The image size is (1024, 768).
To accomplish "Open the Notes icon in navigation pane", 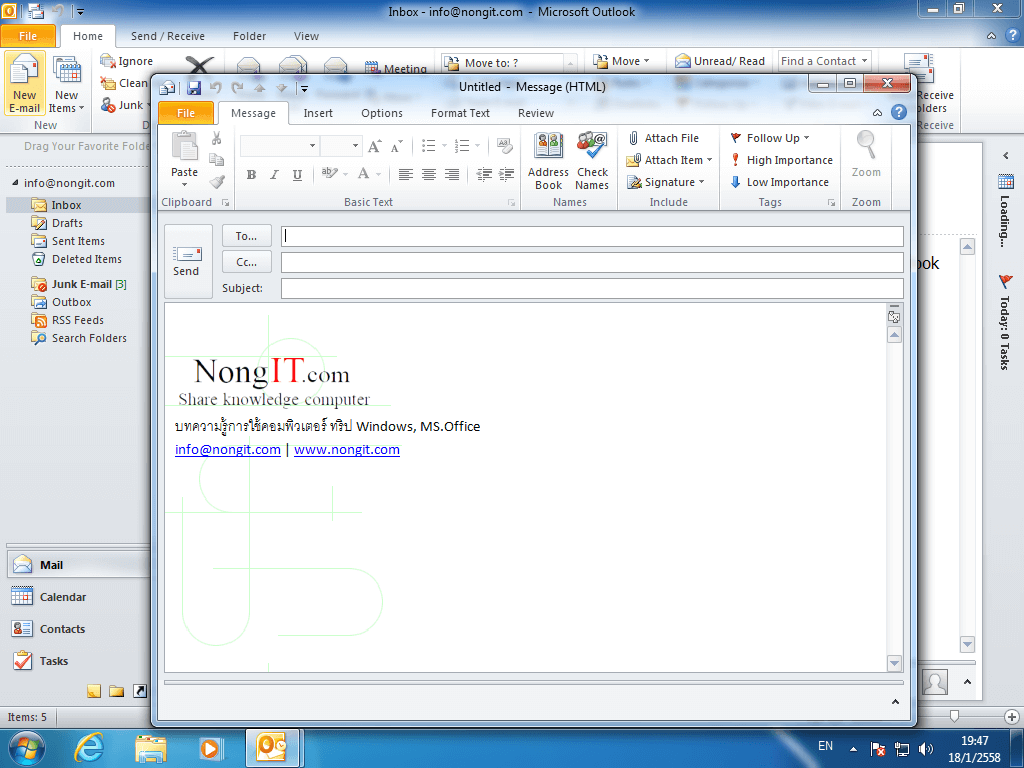I will click(94, 691).
